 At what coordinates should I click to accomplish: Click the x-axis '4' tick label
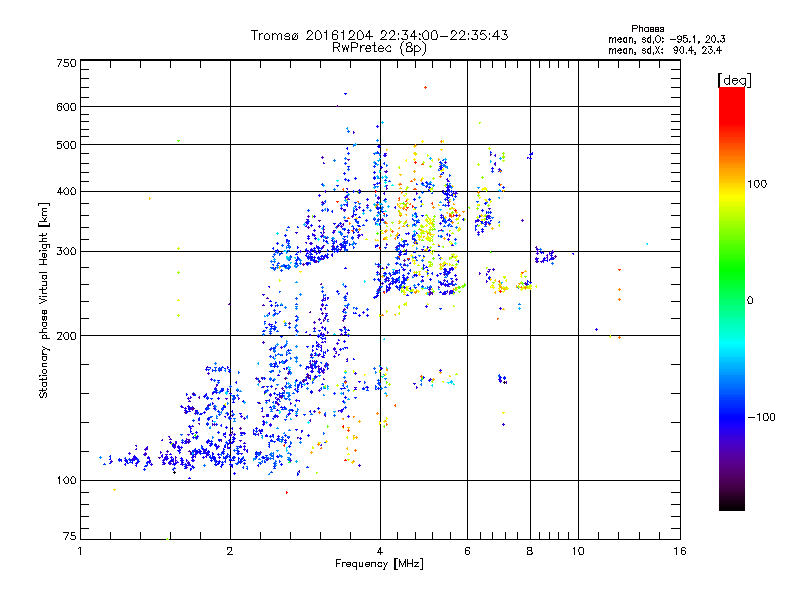[380, 551]
